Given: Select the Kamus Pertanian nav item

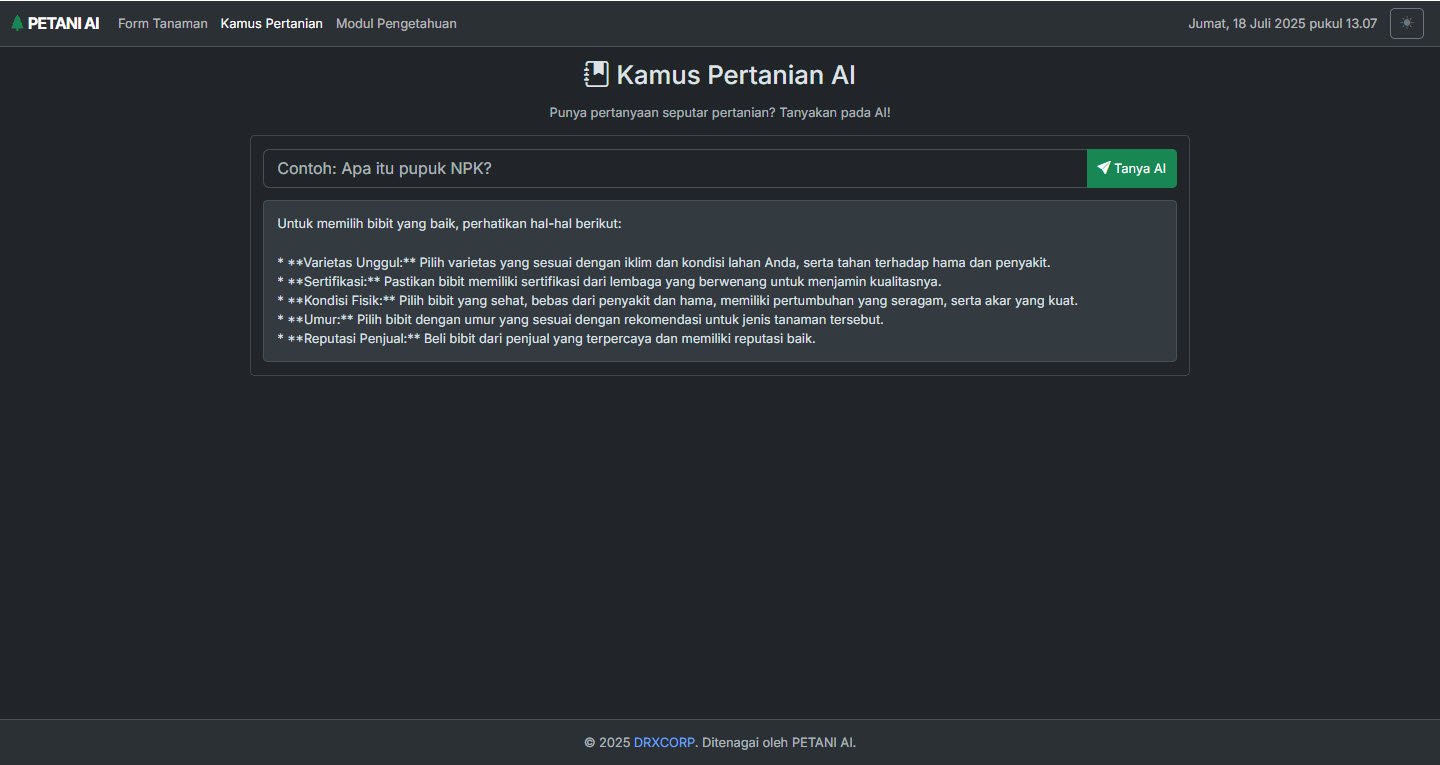Looking at the screenshot, I should (272, 23).
